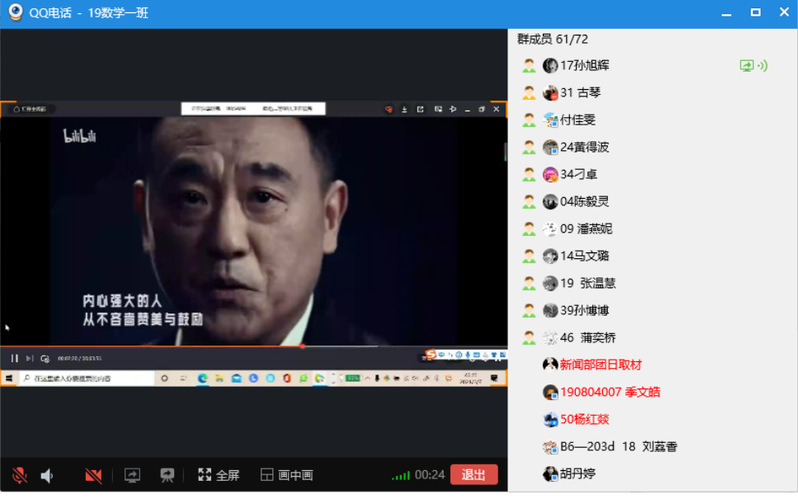Screen dimensions: 798x504
Task: Click the QQ电话 app logo in the title bar
Action: [15, 12]
